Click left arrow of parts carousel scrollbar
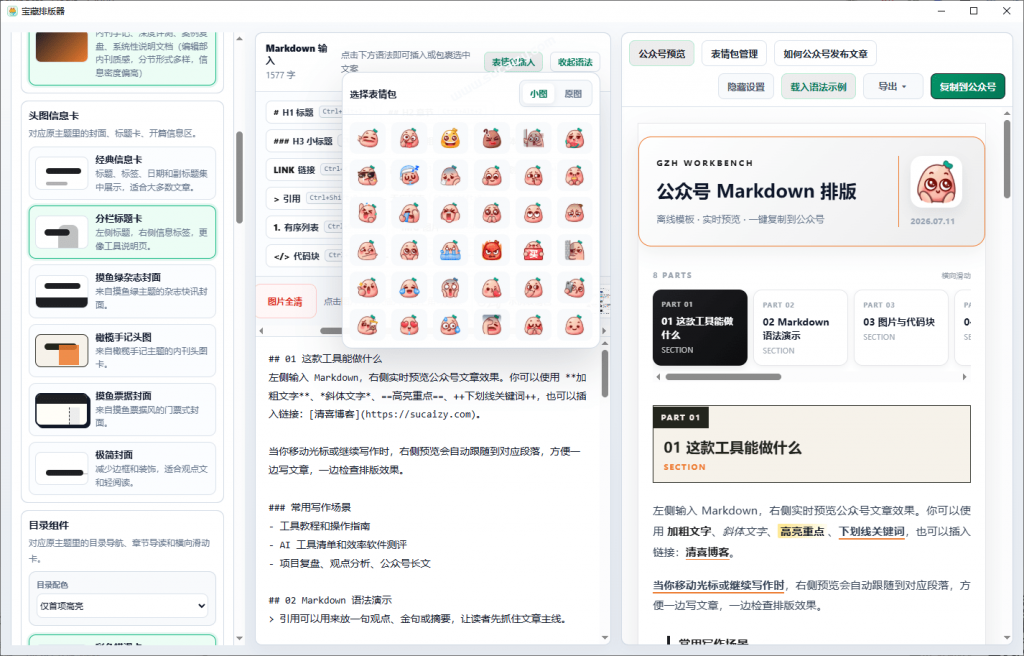1024x656 pixels. point(658,377)
